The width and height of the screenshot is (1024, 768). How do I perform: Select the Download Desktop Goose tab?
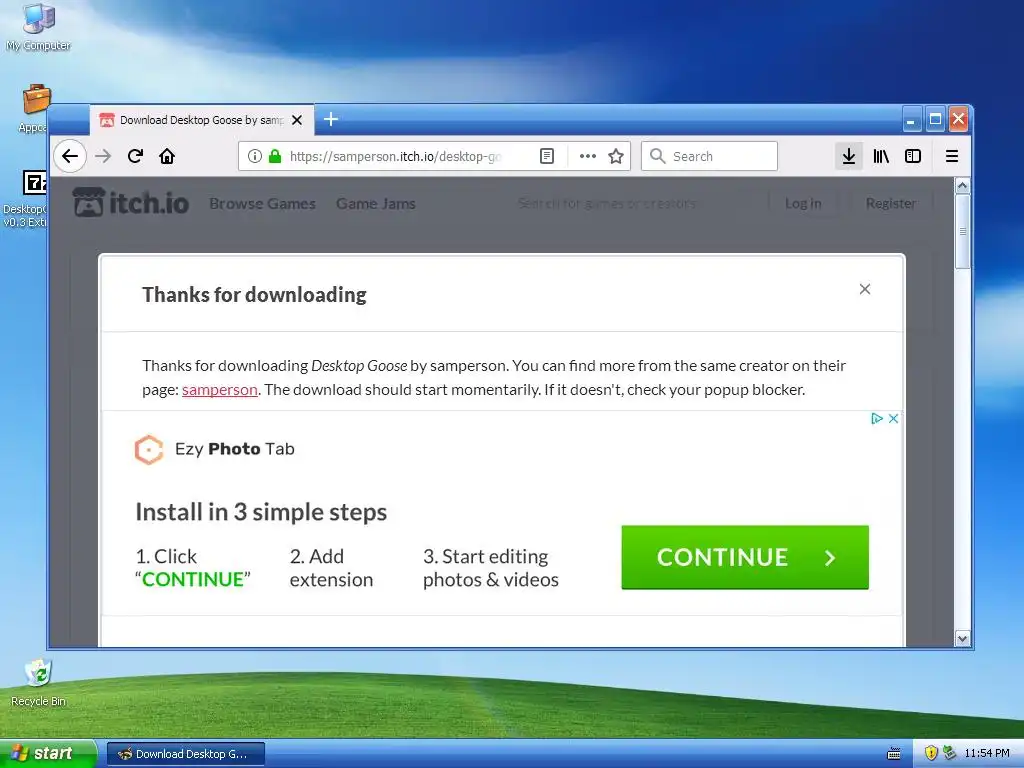coord(201,120)
